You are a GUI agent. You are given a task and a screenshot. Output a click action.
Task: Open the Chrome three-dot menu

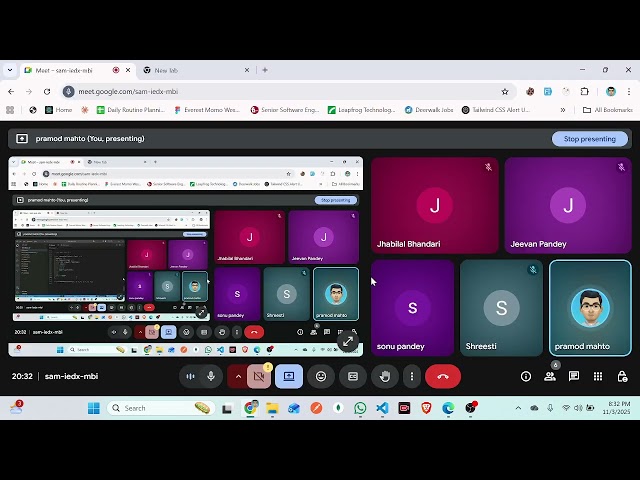[629, 91]
